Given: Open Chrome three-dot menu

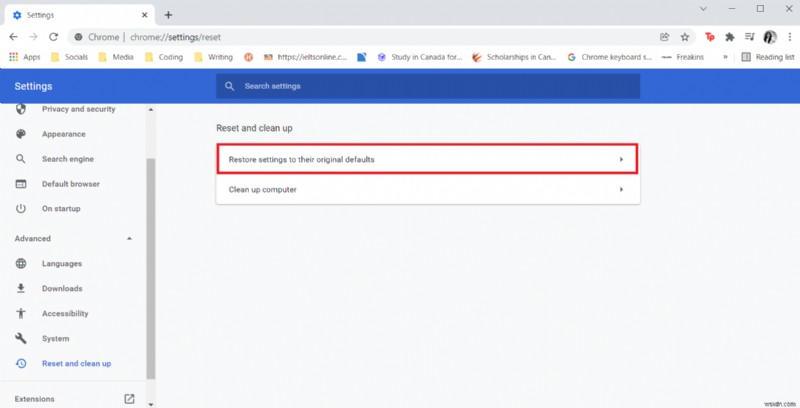Looking at the screenshot, I should click(x=790, y=37).
